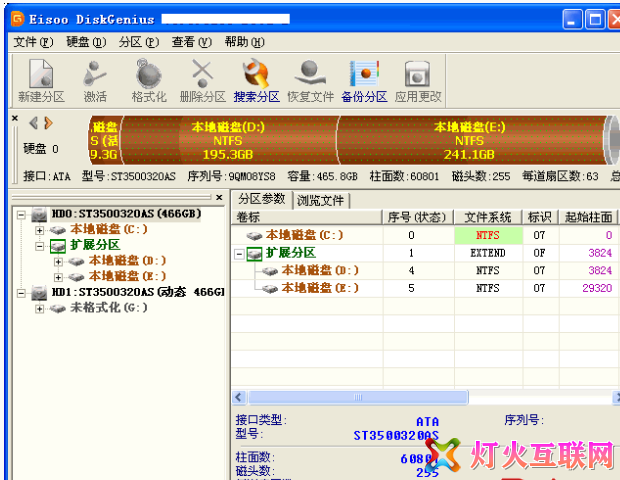Click the Search Partition (搜索分区) icon
Screen dimensions: 620x480
pos(256,74)
